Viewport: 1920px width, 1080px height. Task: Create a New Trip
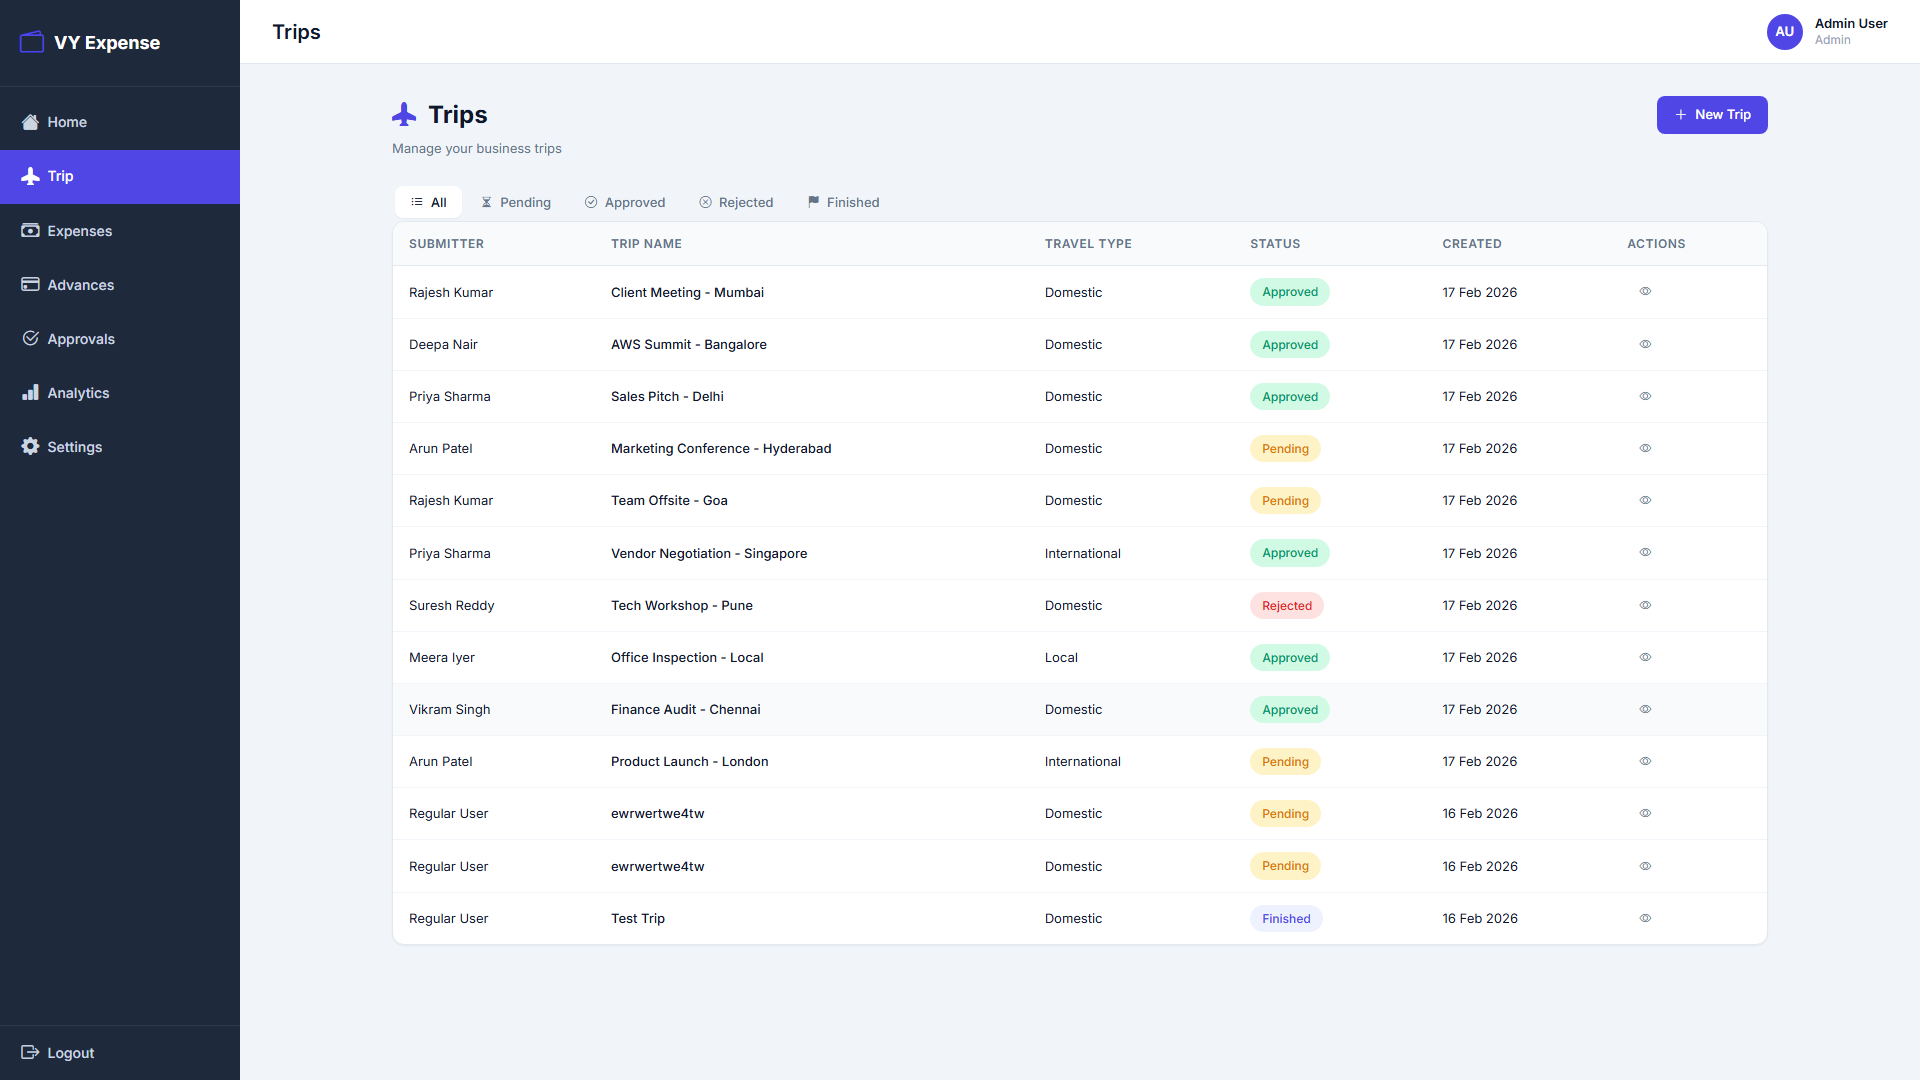1711,114
